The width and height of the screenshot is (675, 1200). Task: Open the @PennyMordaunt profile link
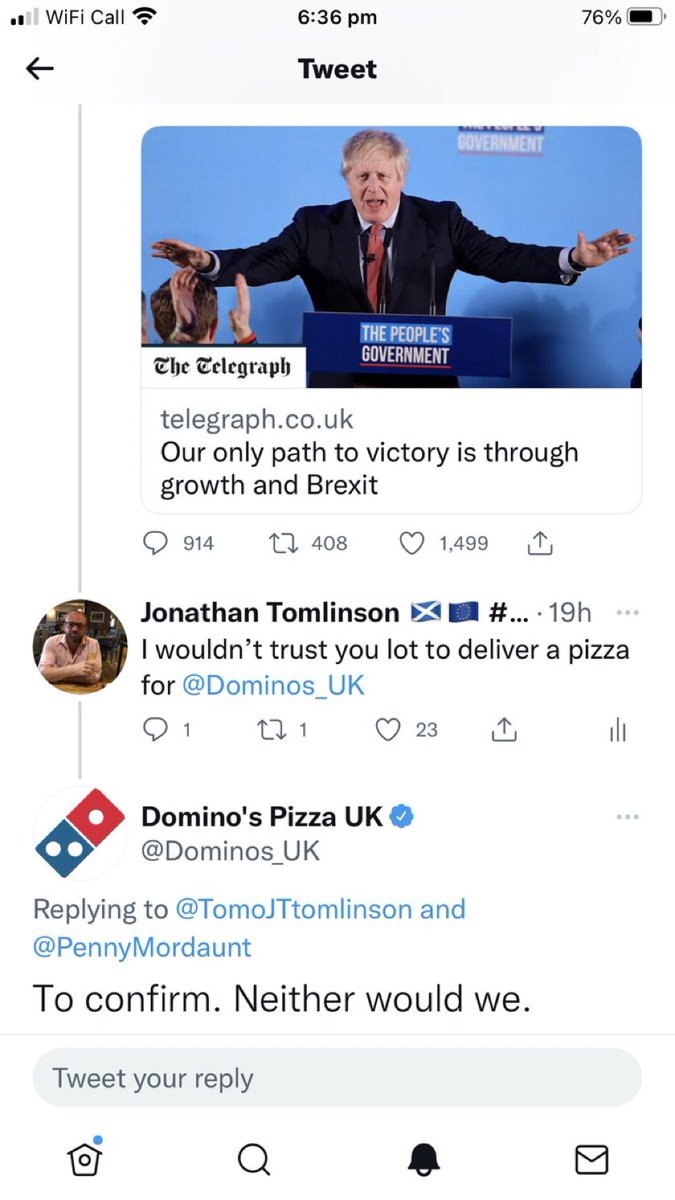tap(143, 947)
